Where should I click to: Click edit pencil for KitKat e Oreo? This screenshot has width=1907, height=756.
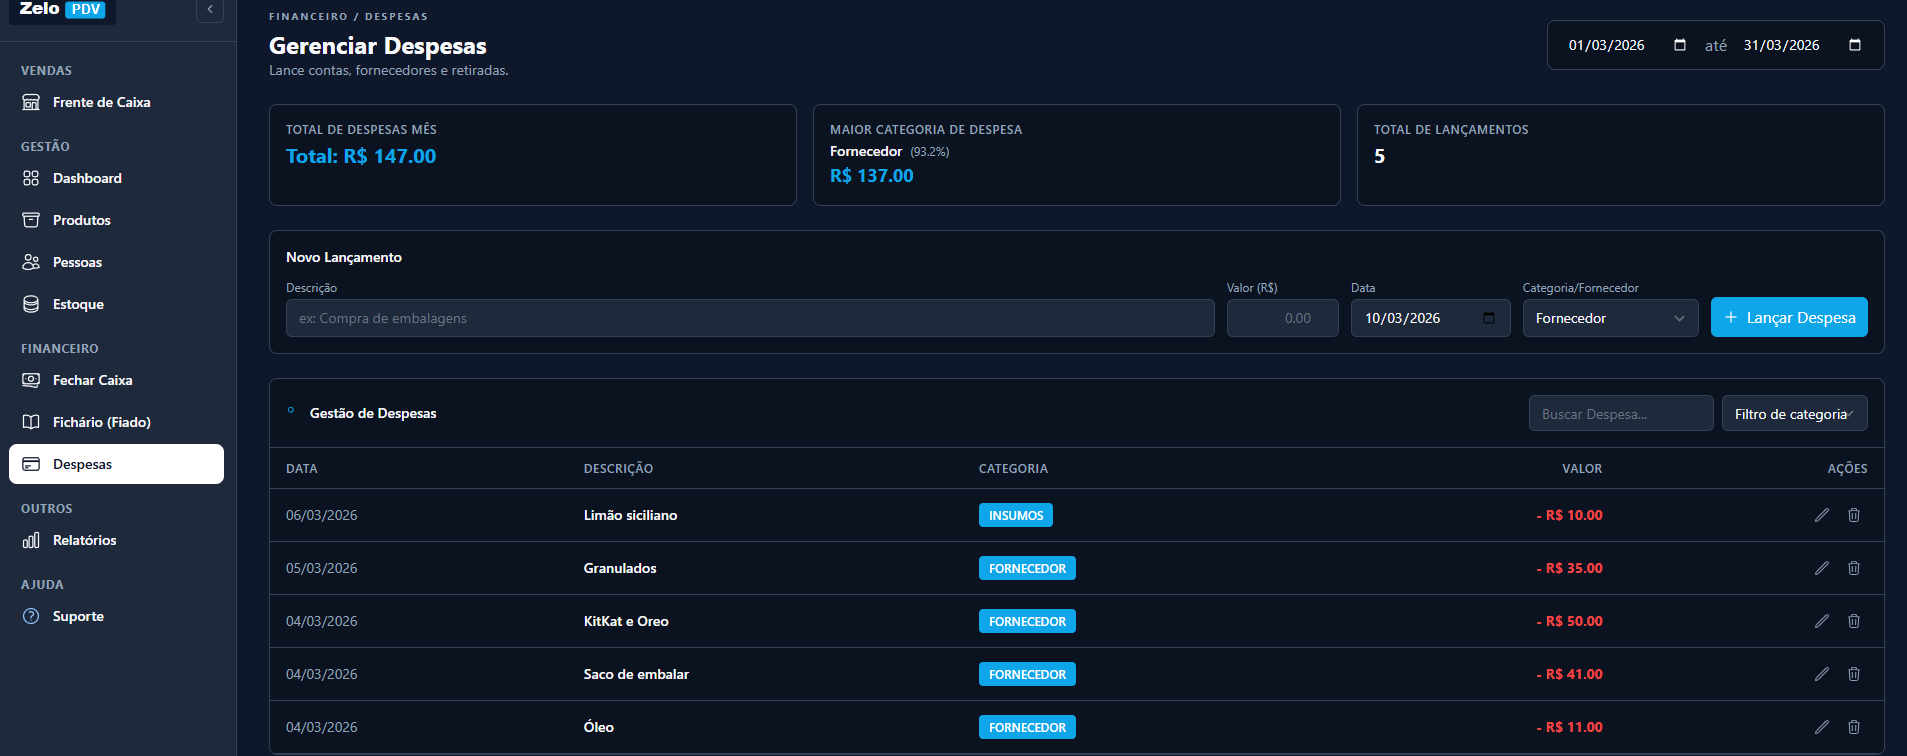point(1822,621)
